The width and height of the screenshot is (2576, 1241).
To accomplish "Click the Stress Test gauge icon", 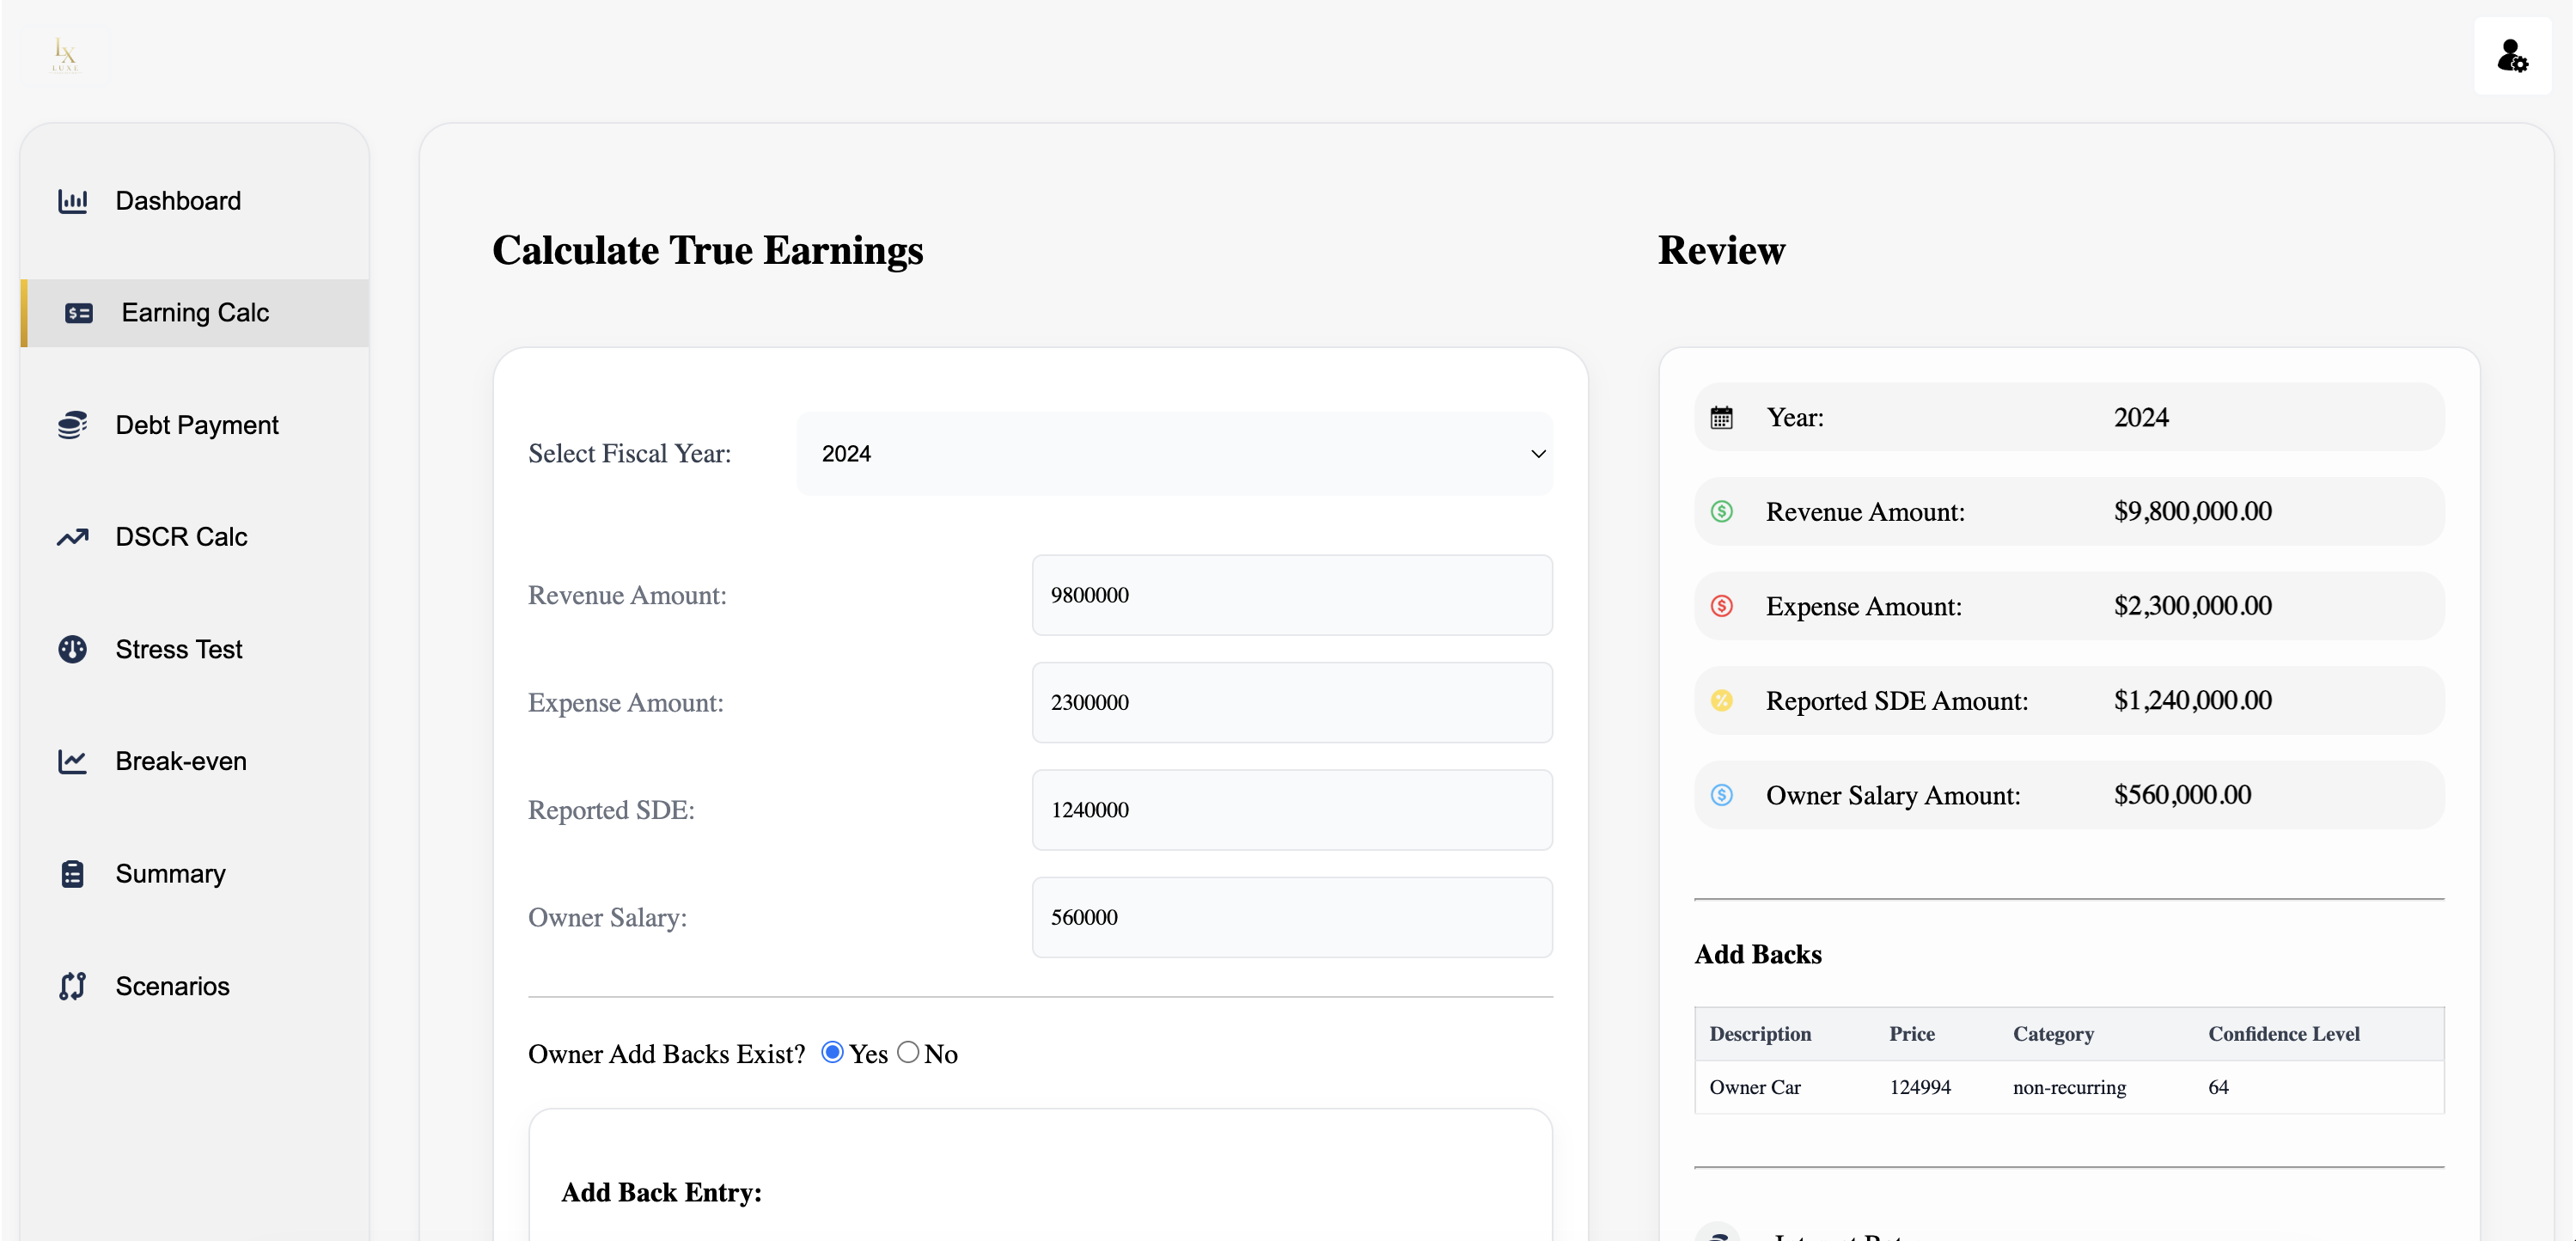I will click(x=72, y=649).
